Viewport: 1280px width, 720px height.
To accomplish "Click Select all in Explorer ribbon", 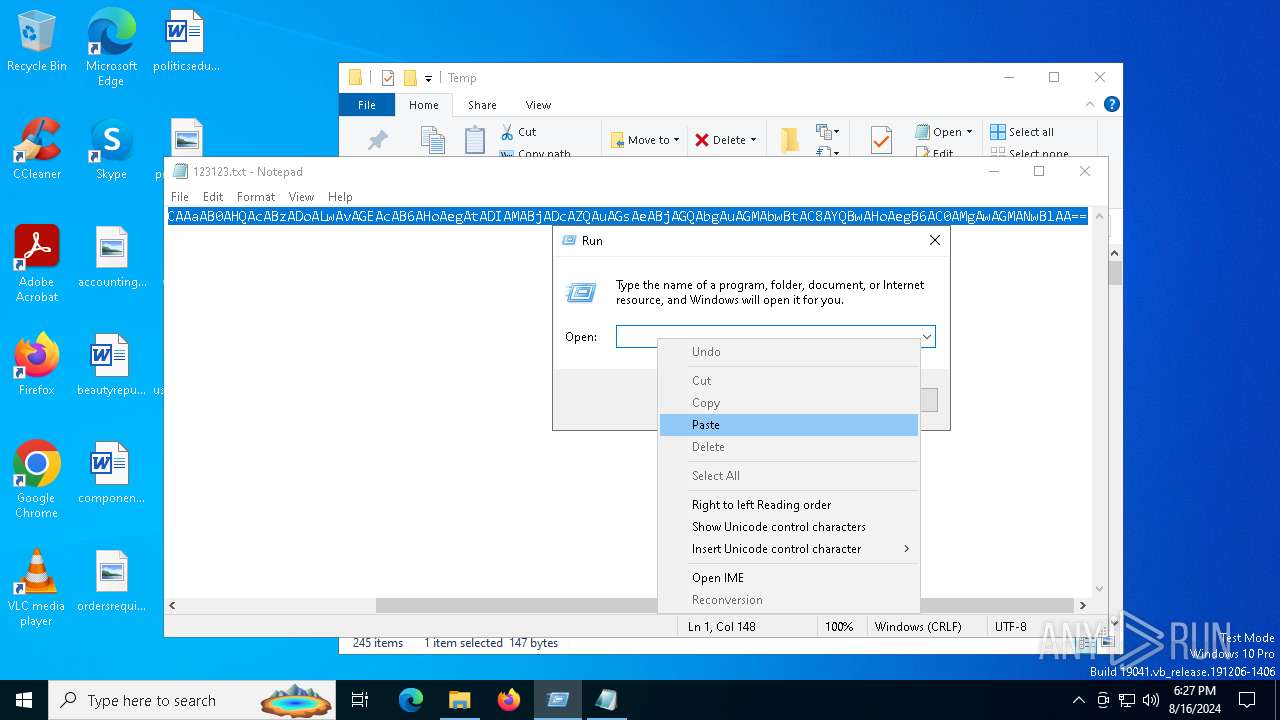I will click(x=1022, y=132).
